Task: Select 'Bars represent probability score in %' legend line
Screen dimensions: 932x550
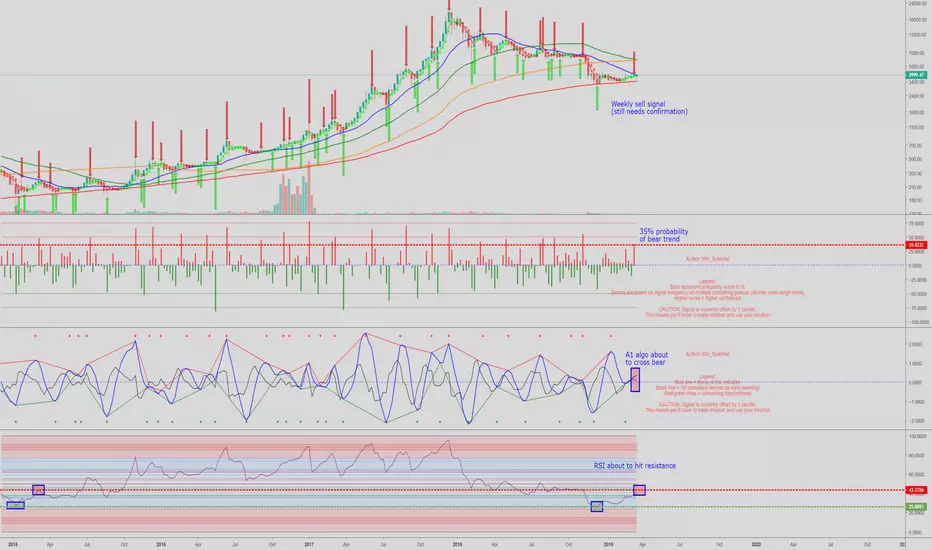Action: coord(707,287)
